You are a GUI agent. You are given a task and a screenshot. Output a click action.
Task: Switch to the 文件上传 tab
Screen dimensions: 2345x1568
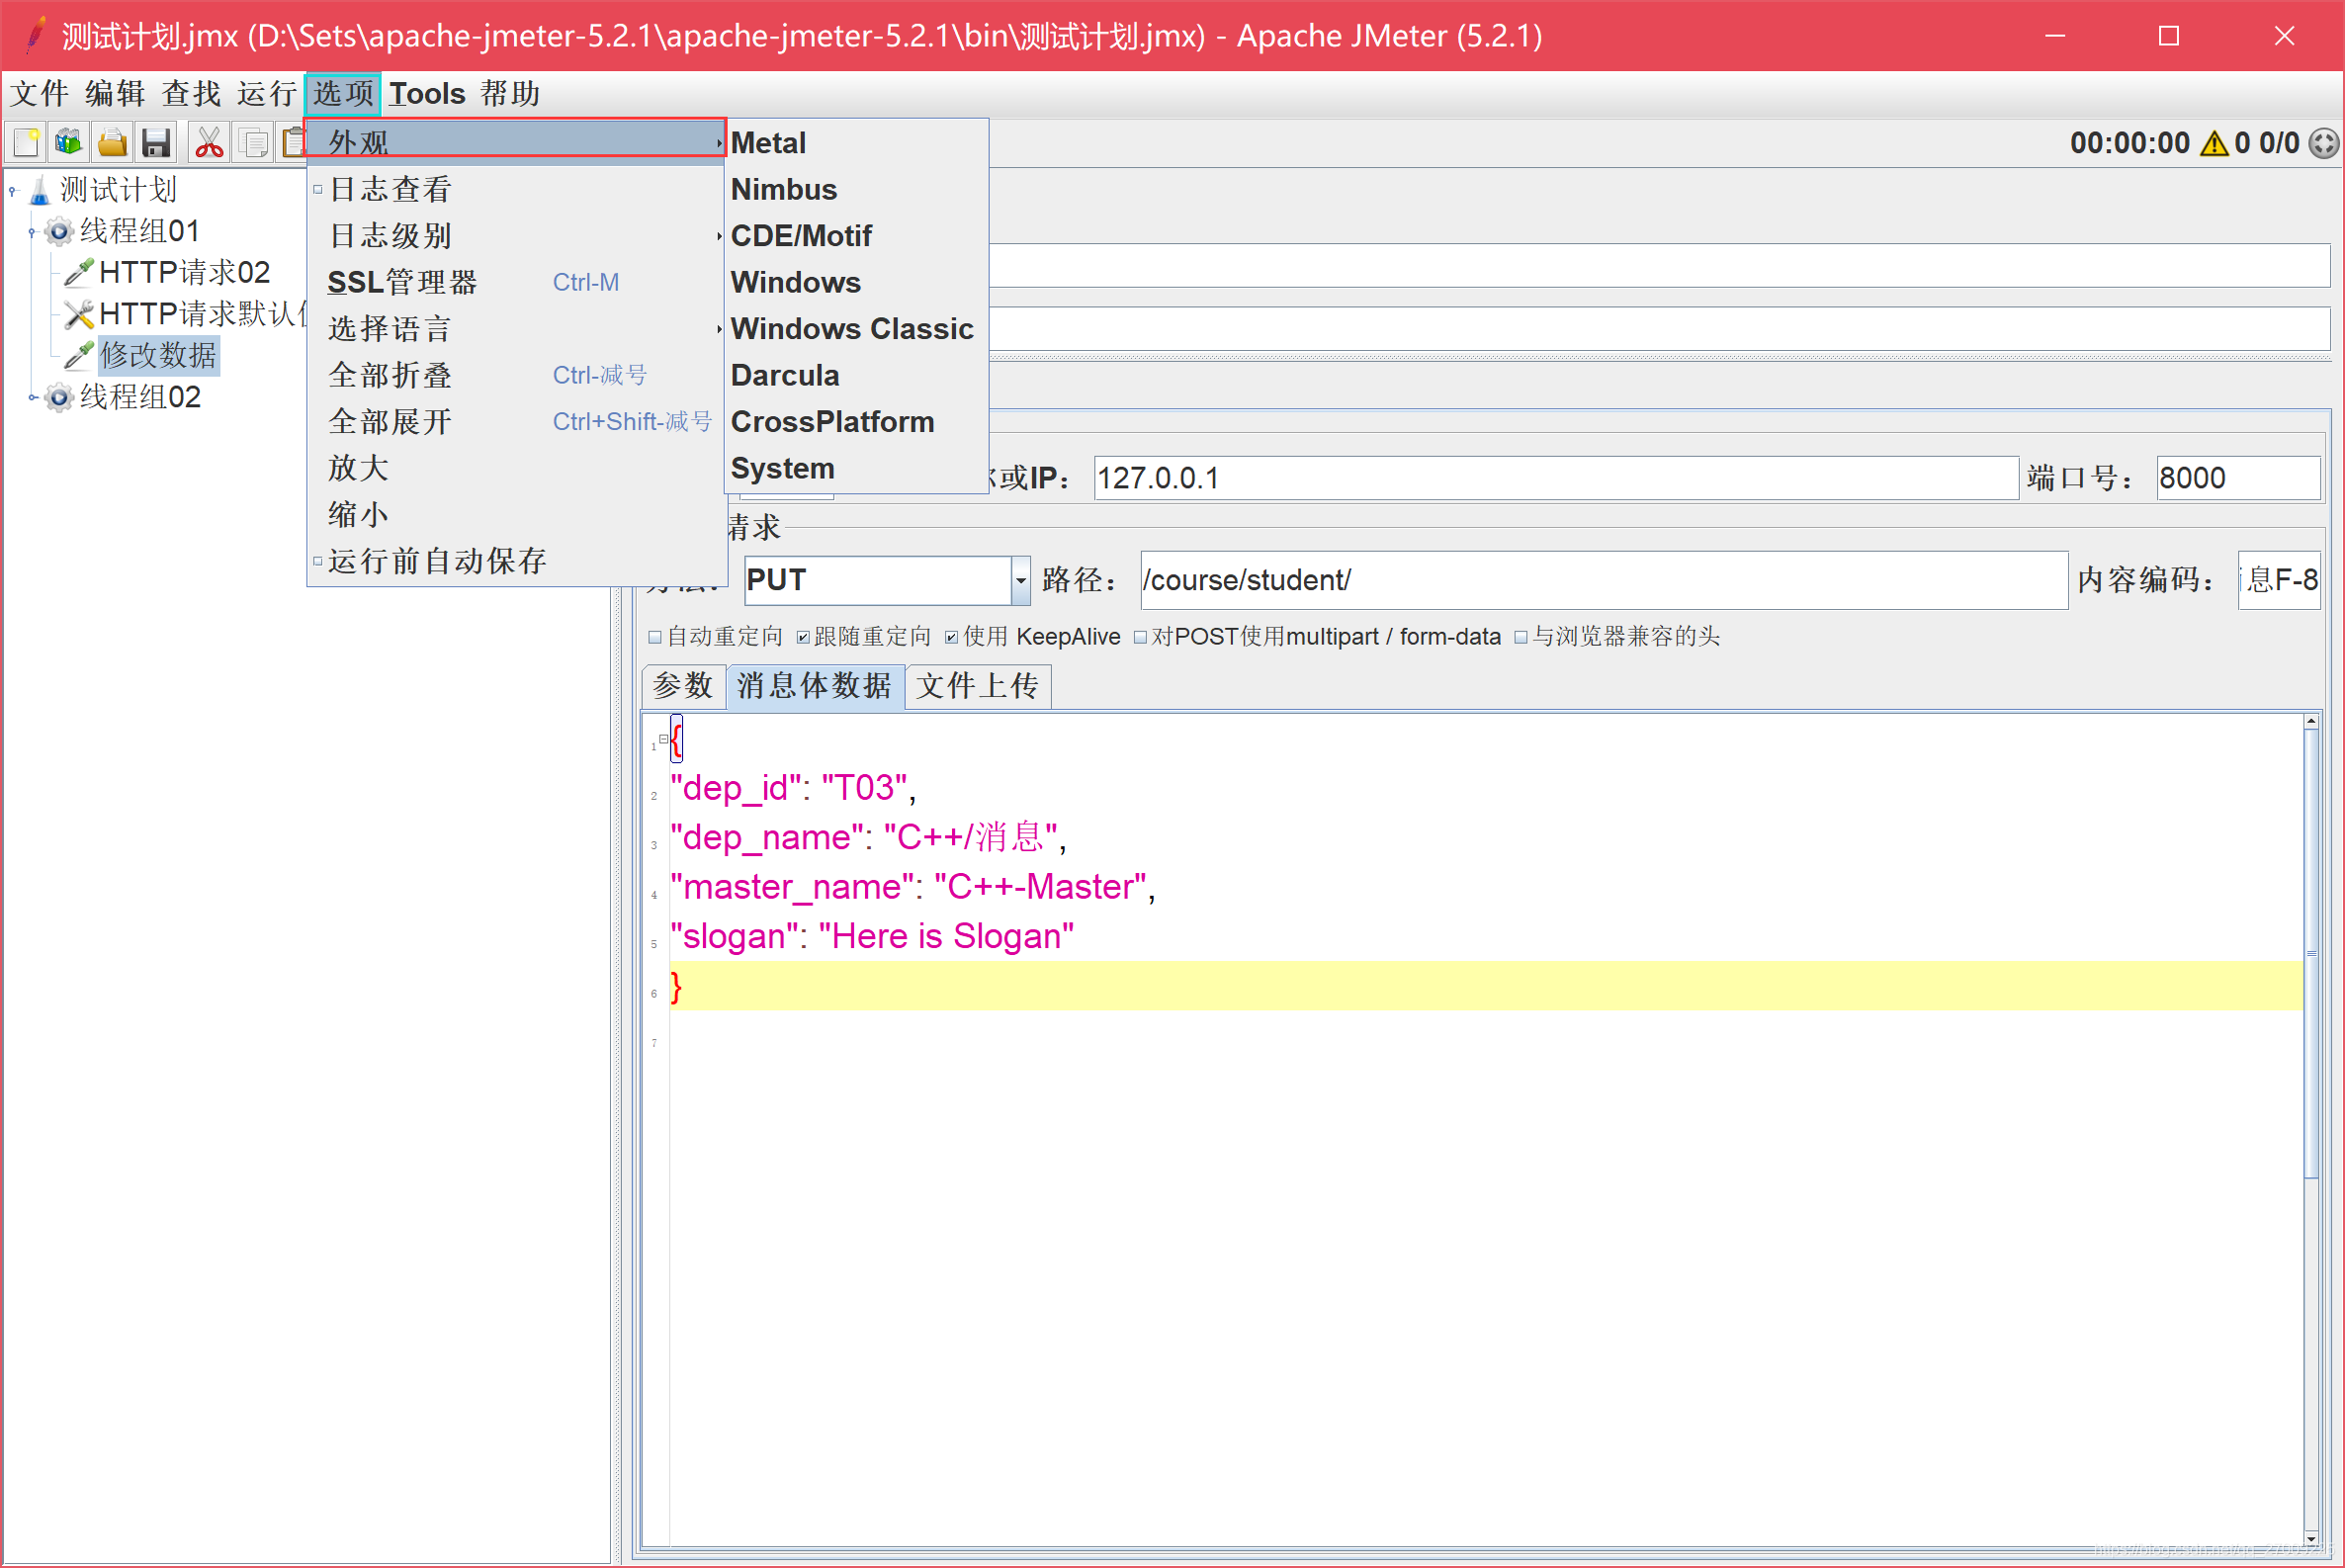coord(978,686)
